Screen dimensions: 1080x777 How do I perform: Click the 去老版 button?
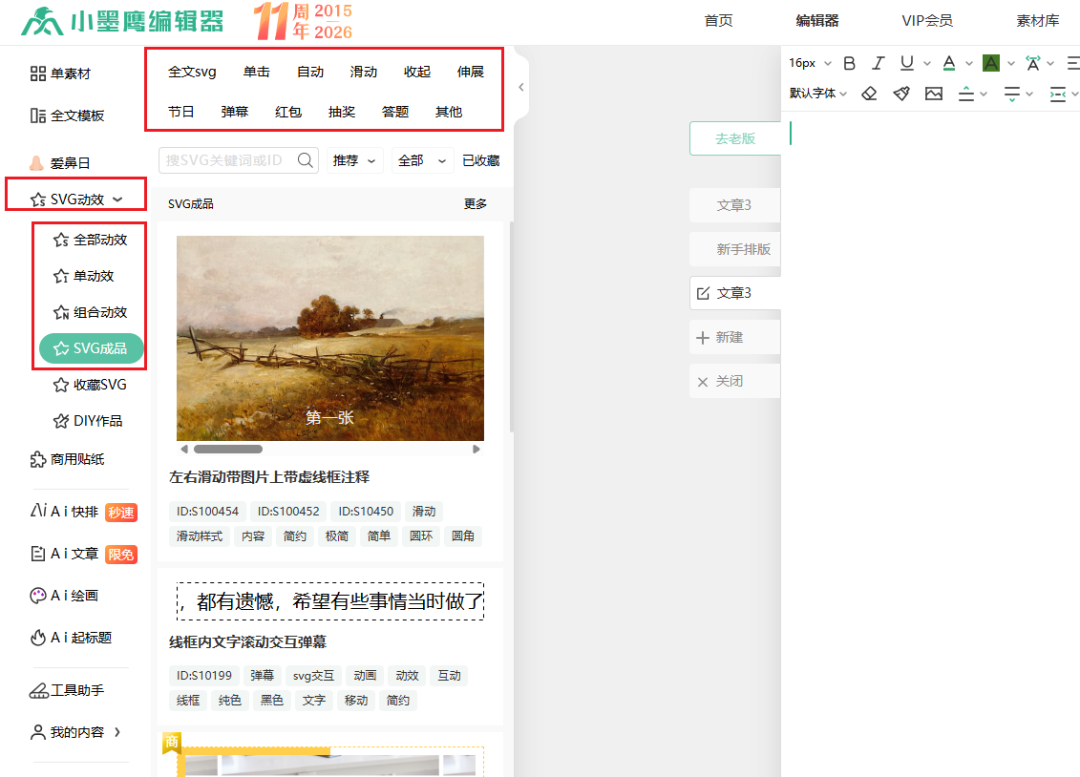(735, 138)
